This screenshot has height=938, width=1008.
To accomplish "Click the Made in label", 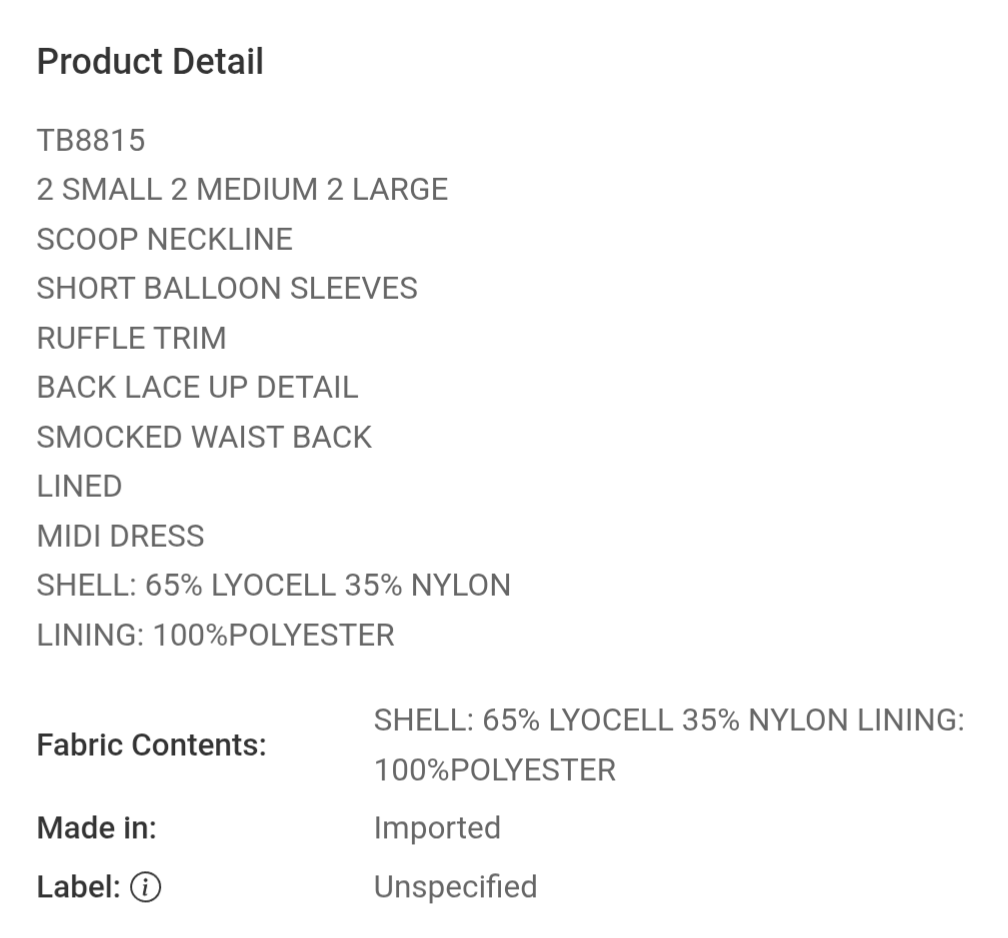I will 97,827.
